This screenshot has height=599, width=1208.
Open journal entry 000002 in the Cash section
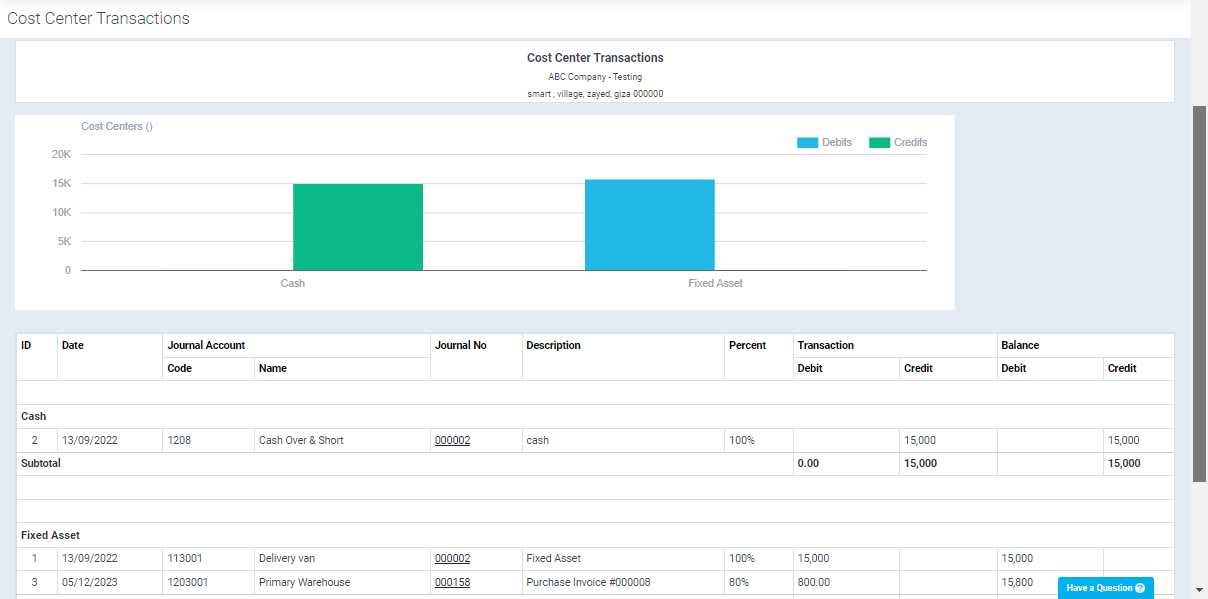(452, 440)
